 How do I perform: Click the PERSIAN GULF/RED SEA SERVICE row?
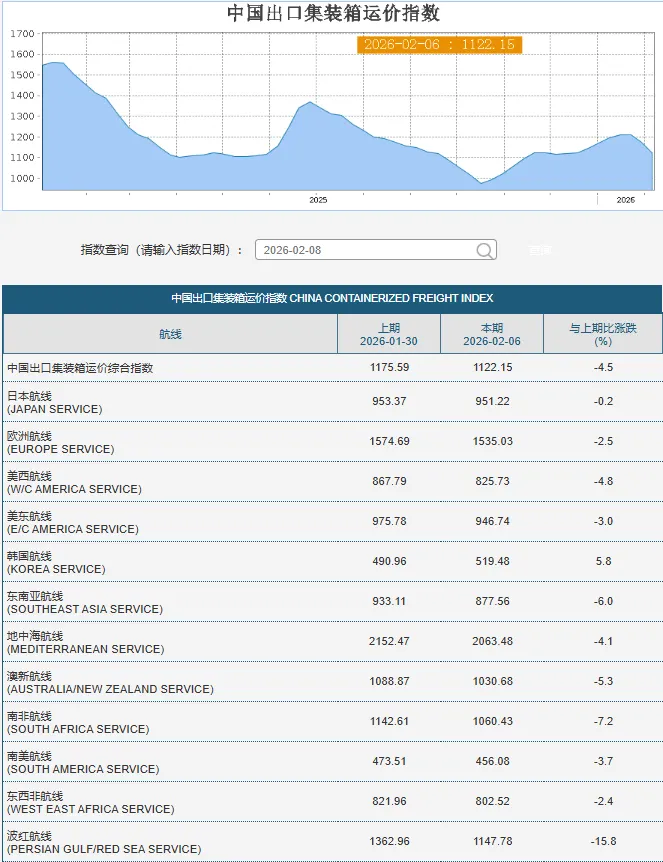tap(333, 842)
